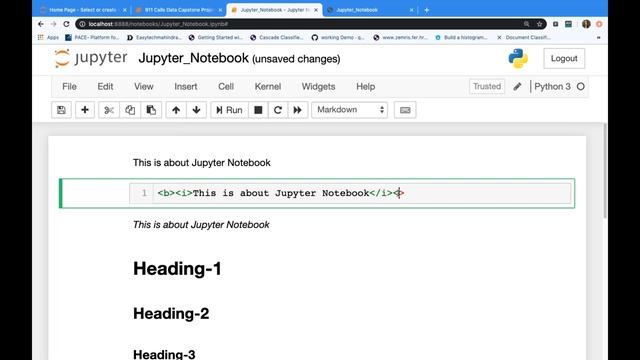Open the View menu
Viewport: 640px width, 360px height.
tap(144, 87)
